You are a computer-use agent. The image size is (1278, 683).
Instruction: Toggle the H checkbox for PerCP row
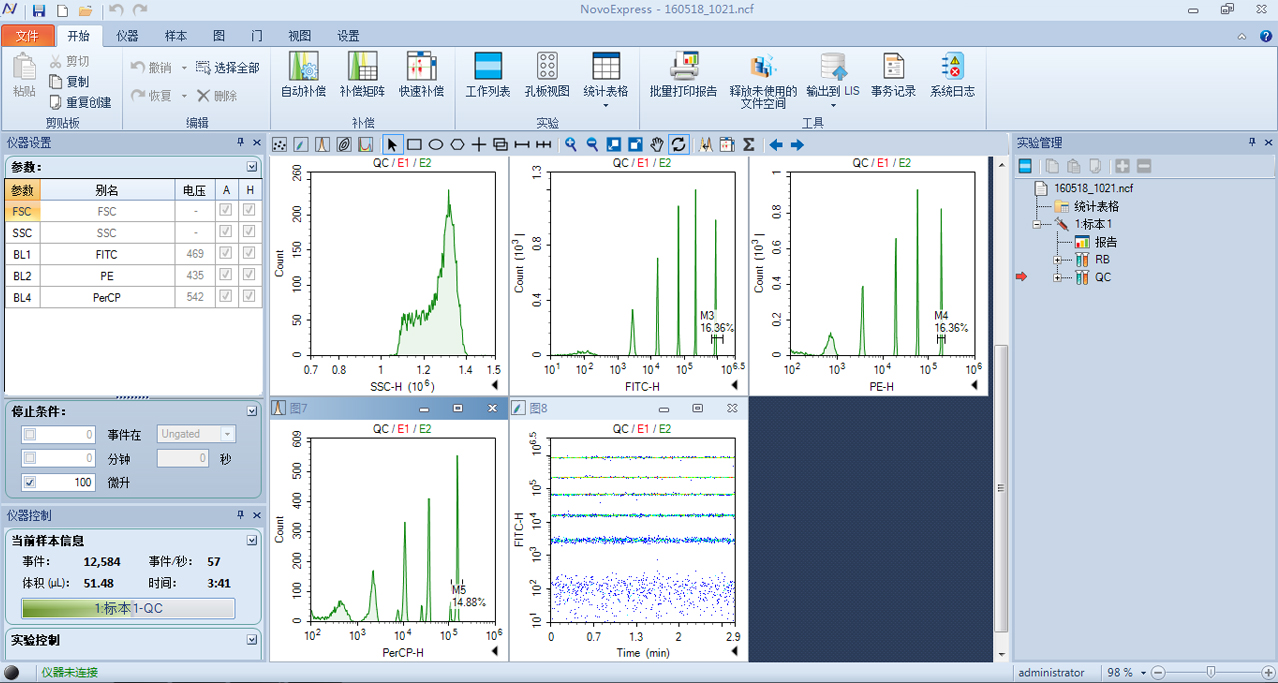(249, 297)
